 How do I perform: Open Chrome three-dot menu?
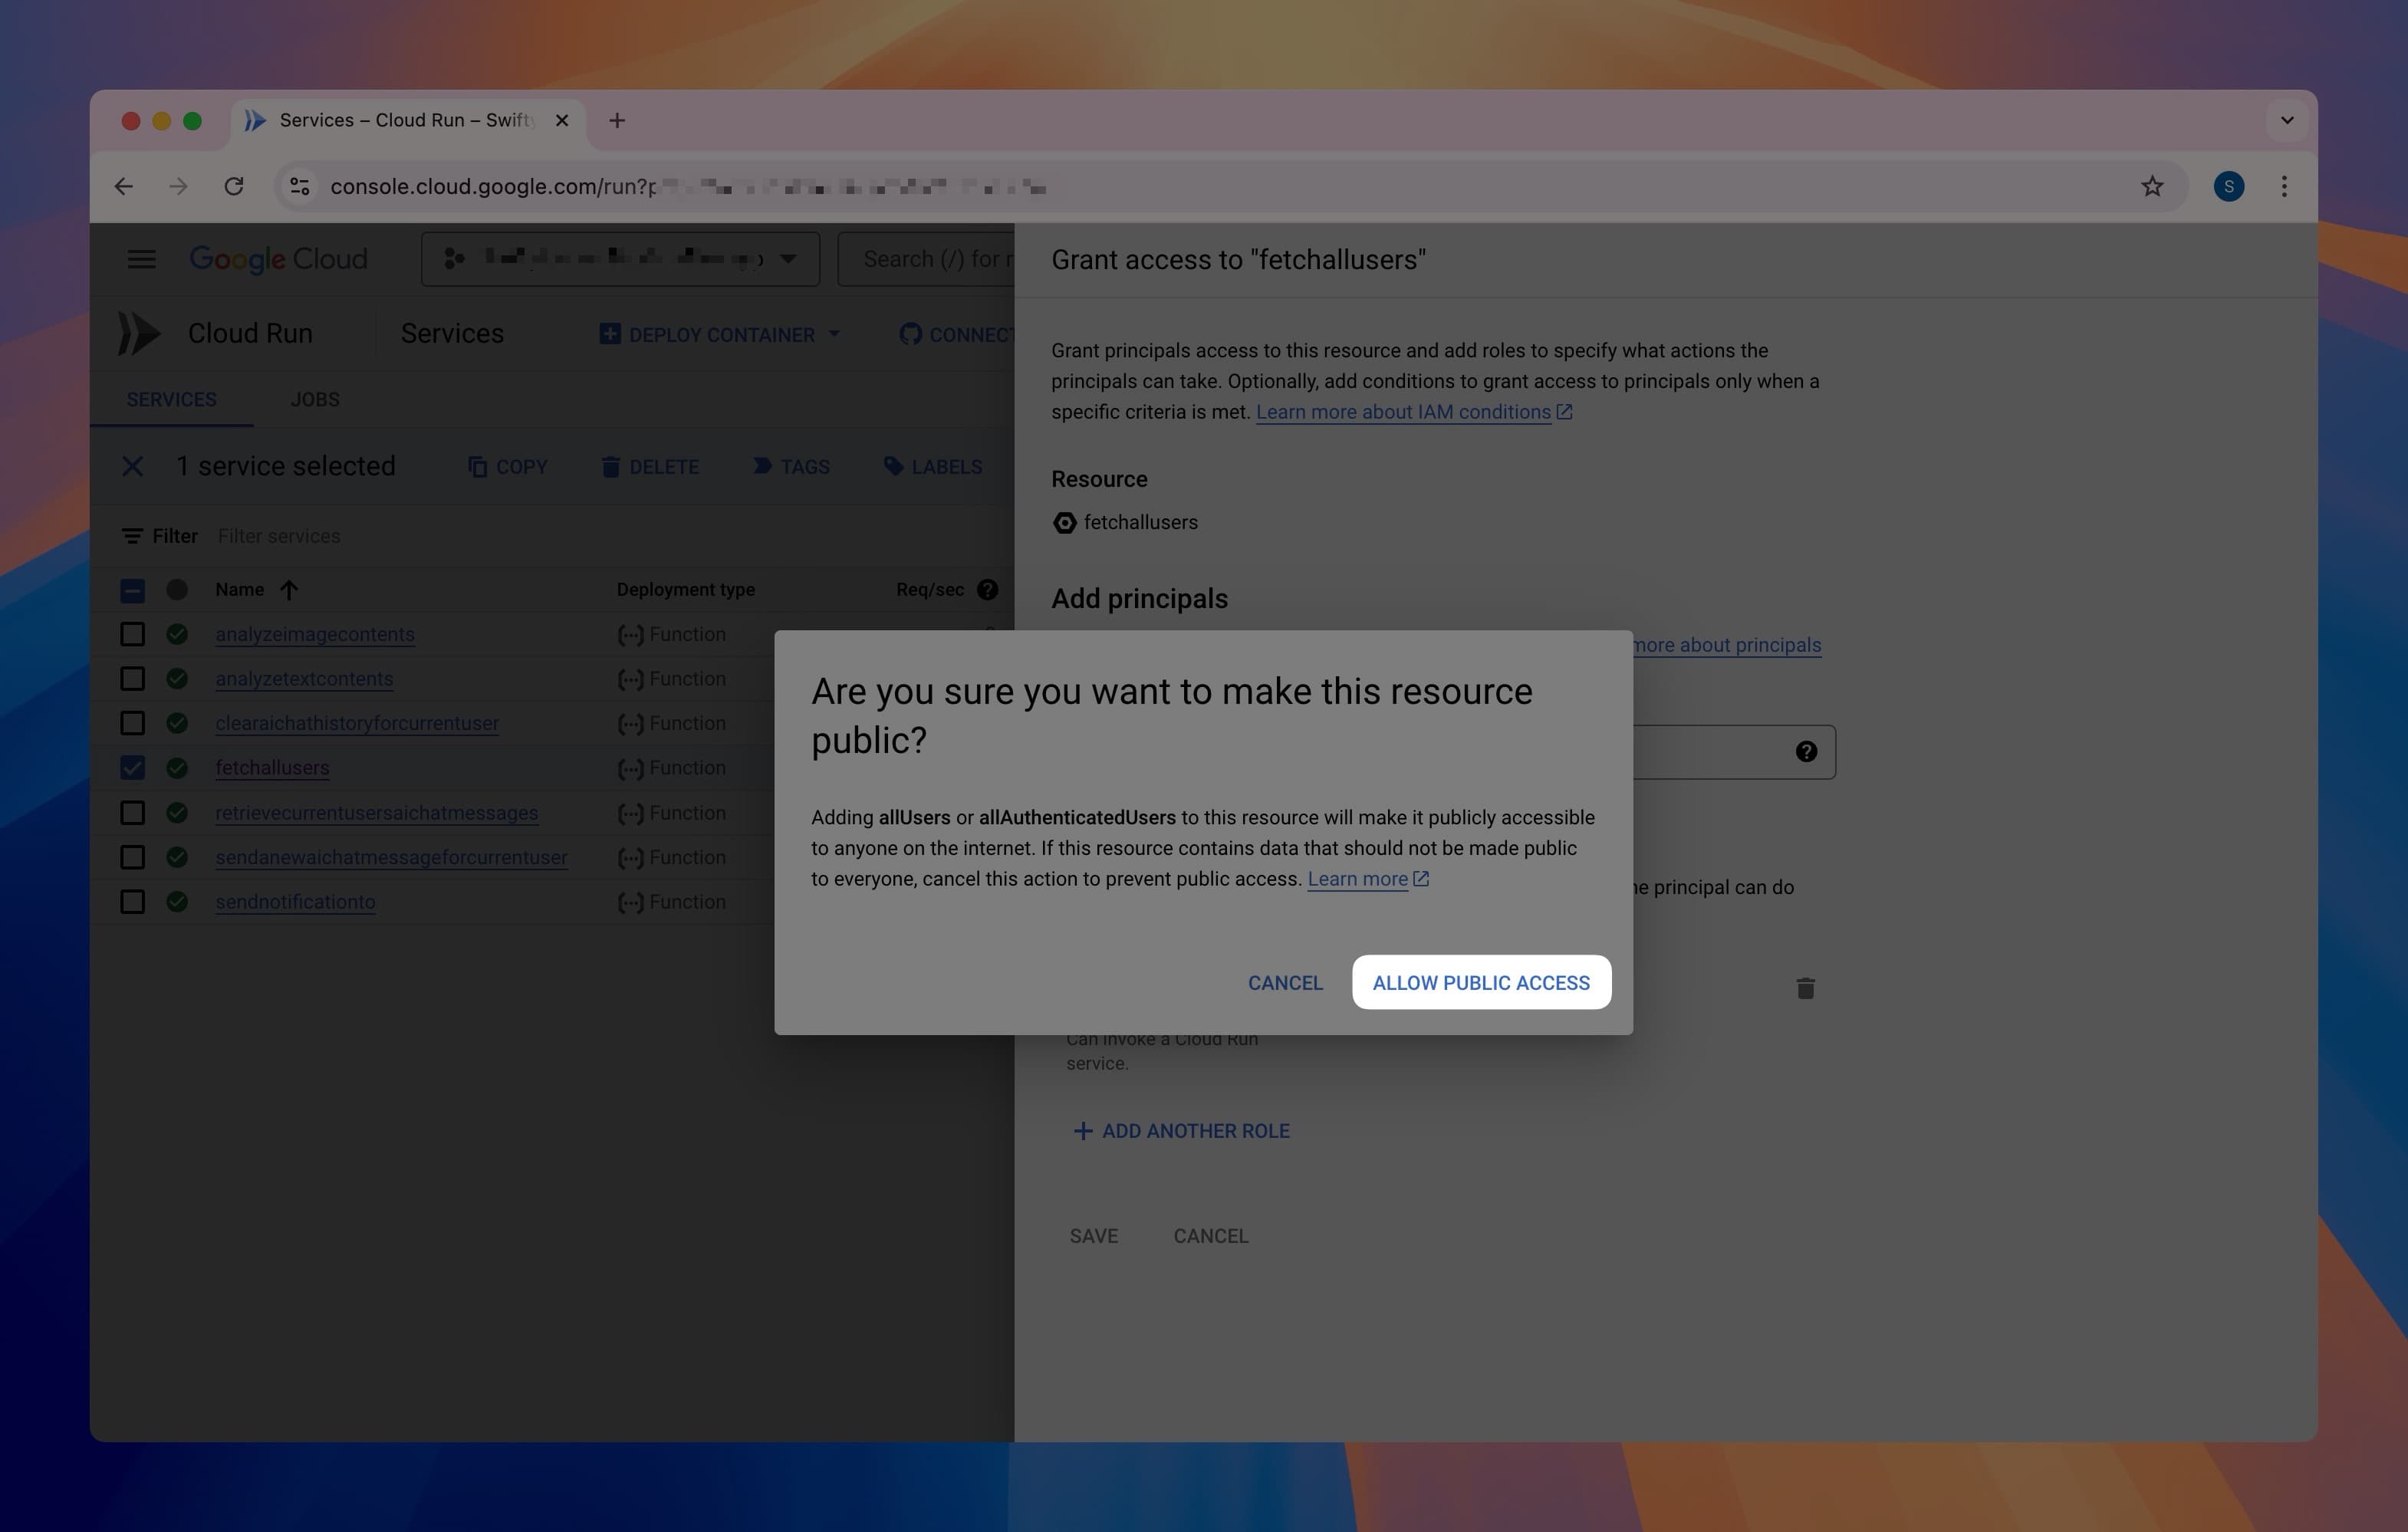[2284, 186]
